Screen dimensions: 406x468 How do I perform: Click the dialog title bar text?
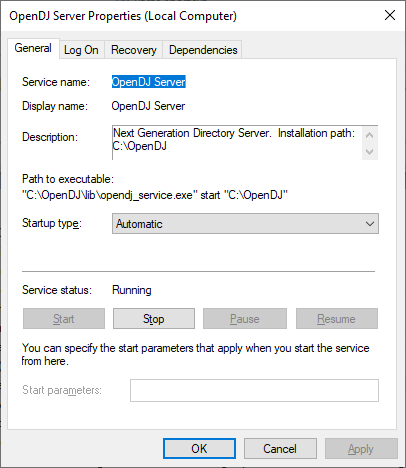click(123, 16)
